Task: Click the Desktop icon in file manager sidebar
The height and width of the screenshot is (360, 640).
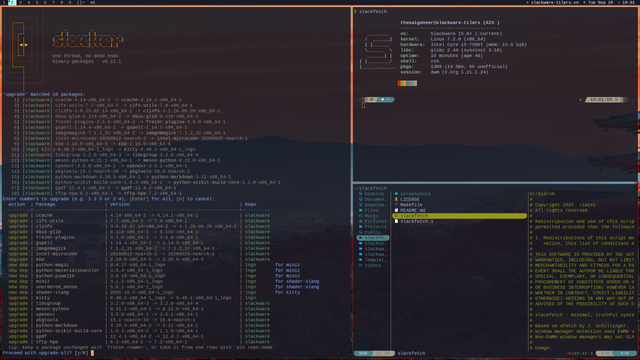Action: (x=360, y=194)
